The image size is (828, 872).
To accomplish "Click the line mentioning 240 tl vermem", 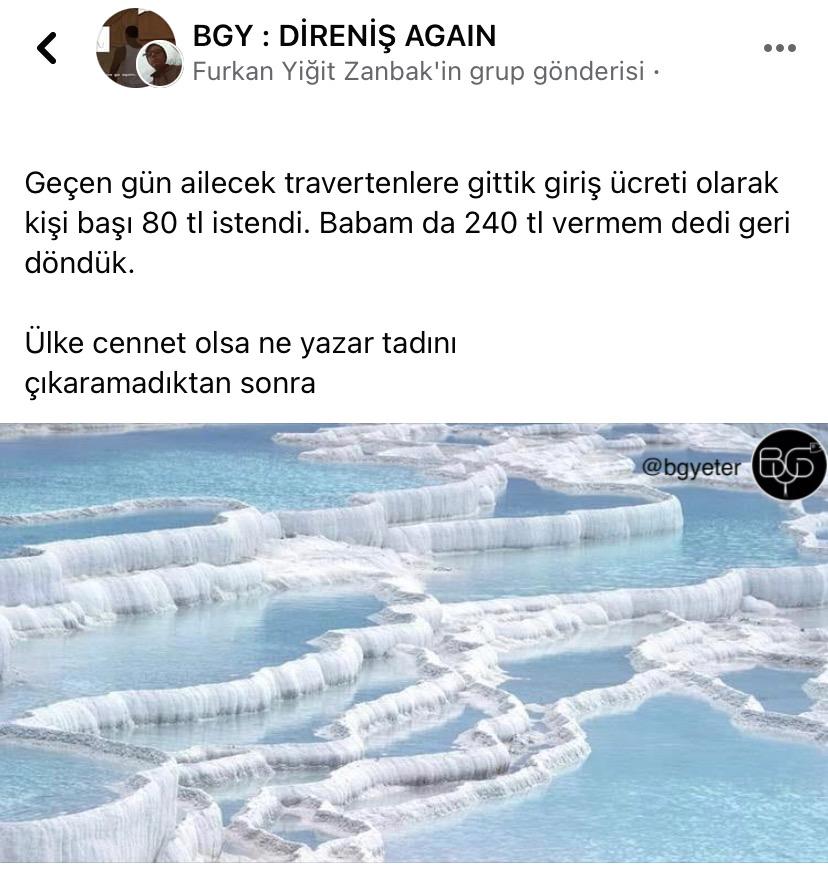I will click(x=408, y=223).
